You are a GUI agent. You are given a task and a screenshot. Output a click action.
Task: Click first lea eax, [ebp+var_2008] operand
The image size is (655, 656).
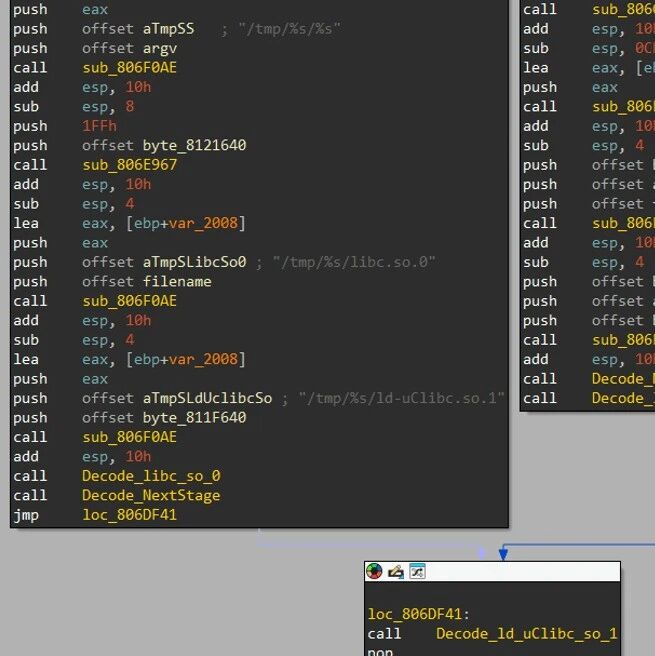point(164,223)
